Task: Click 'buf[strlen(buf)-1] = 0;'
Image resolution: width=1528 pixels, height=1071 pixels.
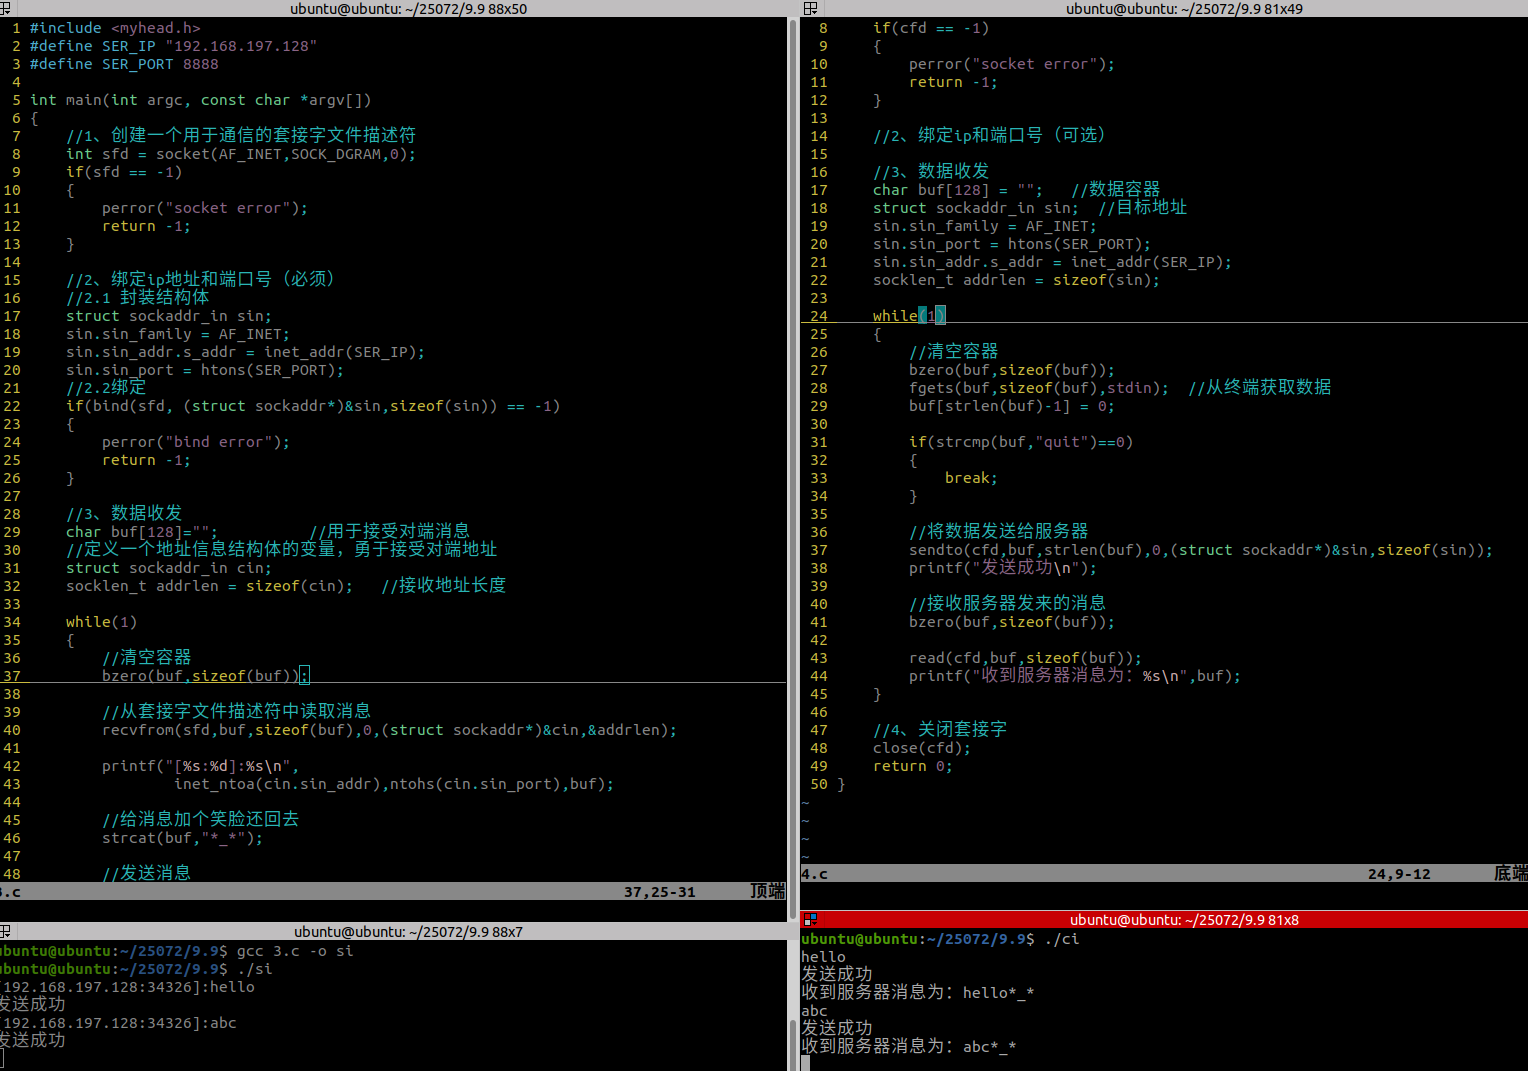Action: click(x=1011, y=406)
